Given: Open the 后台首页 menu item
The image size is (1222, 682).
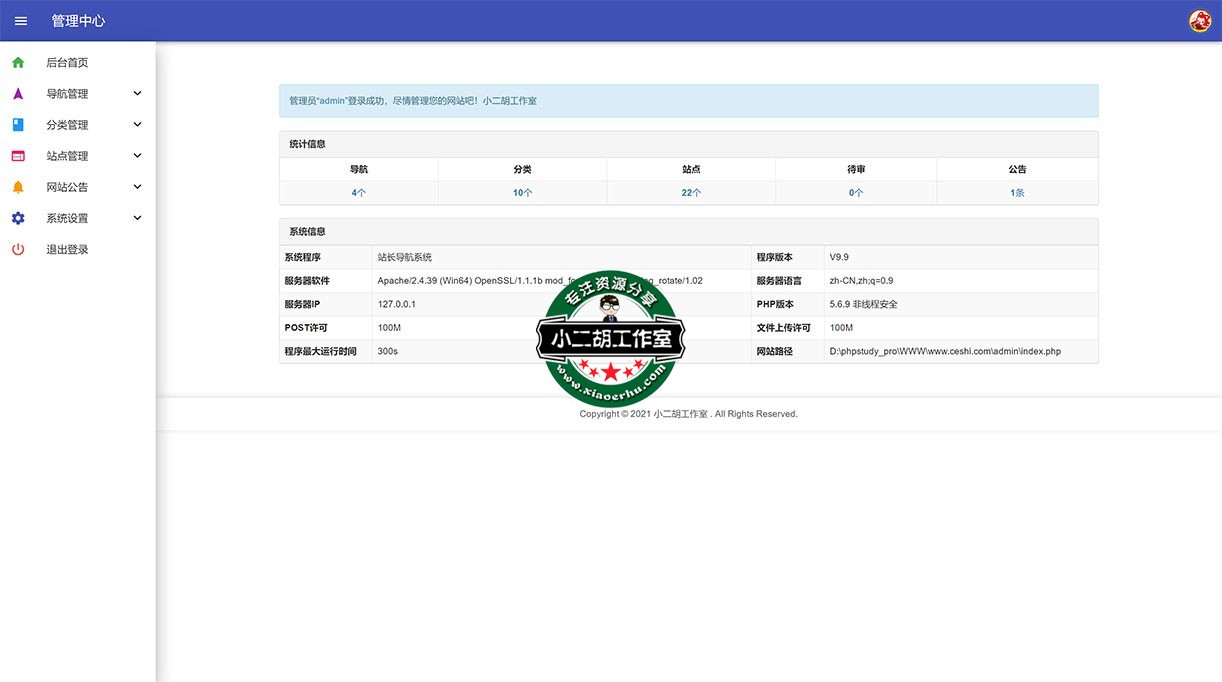Looking at the screenshot, I should tap(67, 63).
